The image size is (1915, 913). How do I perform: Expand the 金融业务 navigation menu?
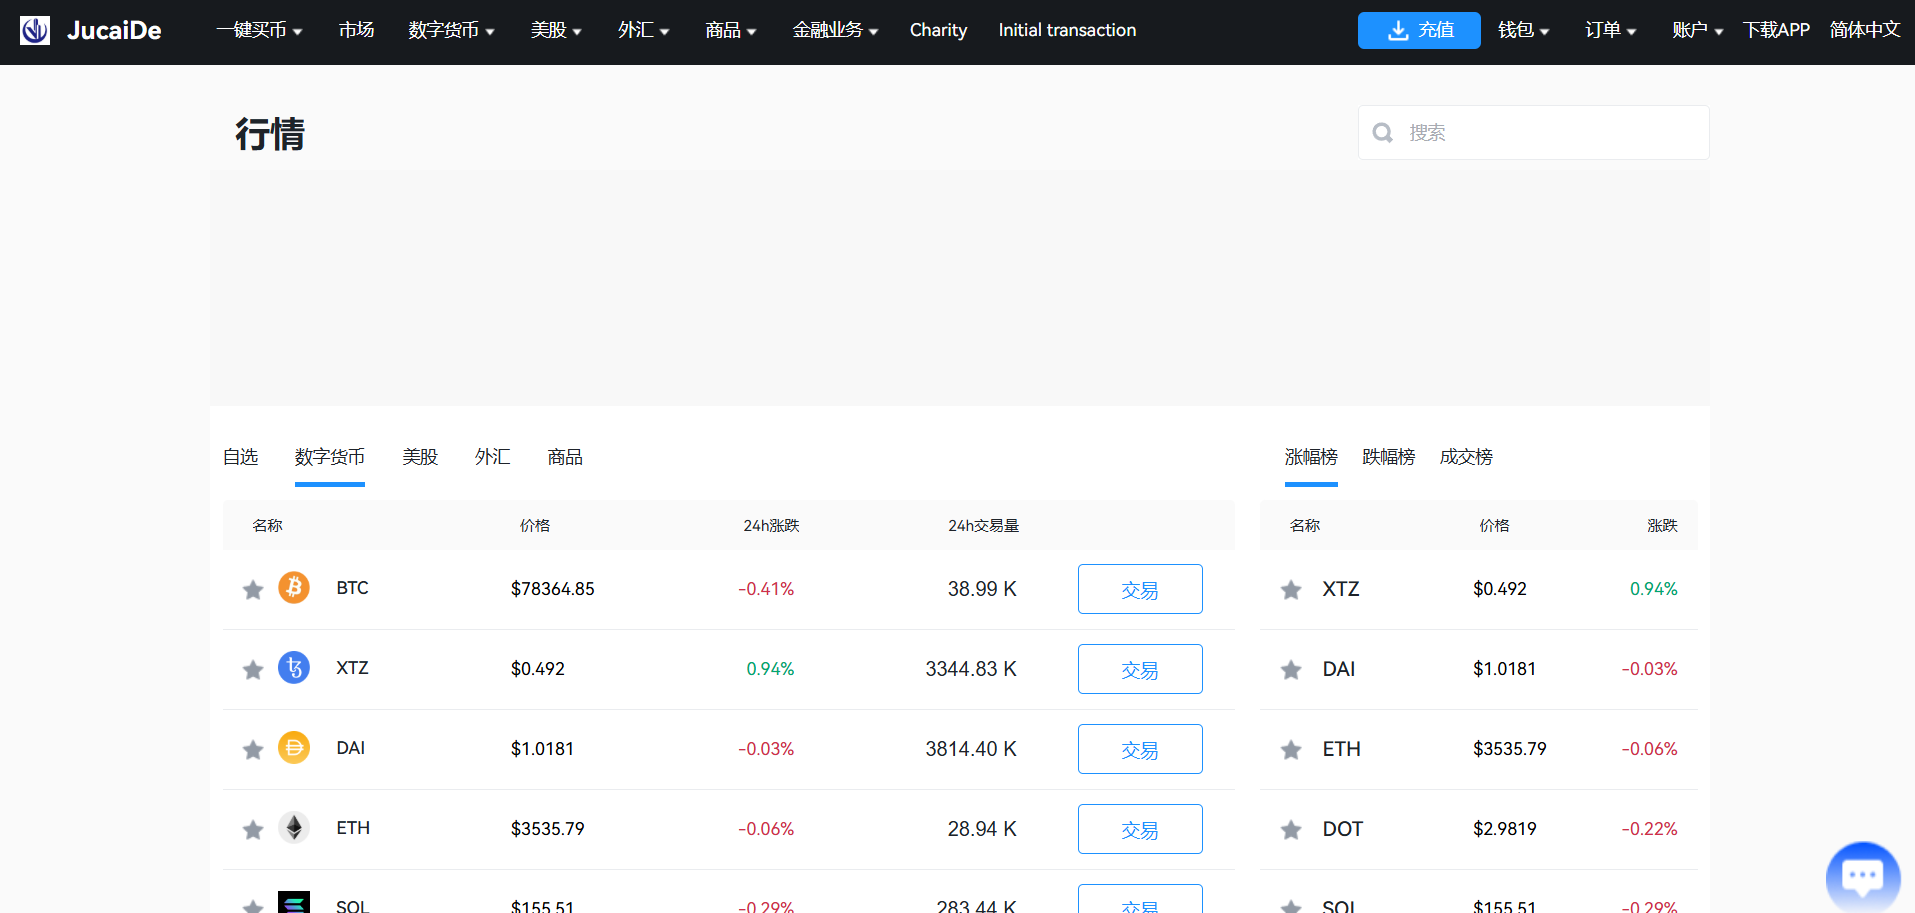coord(835,30)
